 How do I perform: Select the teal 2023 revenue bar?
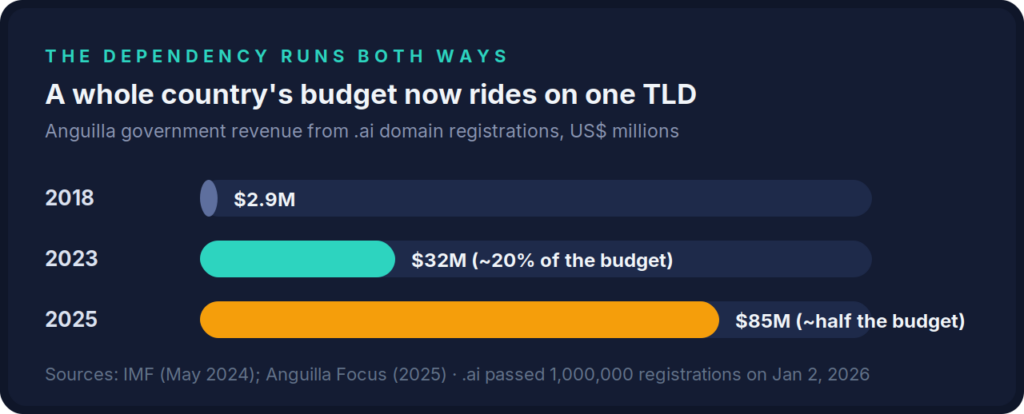click(x=297, y=259)
